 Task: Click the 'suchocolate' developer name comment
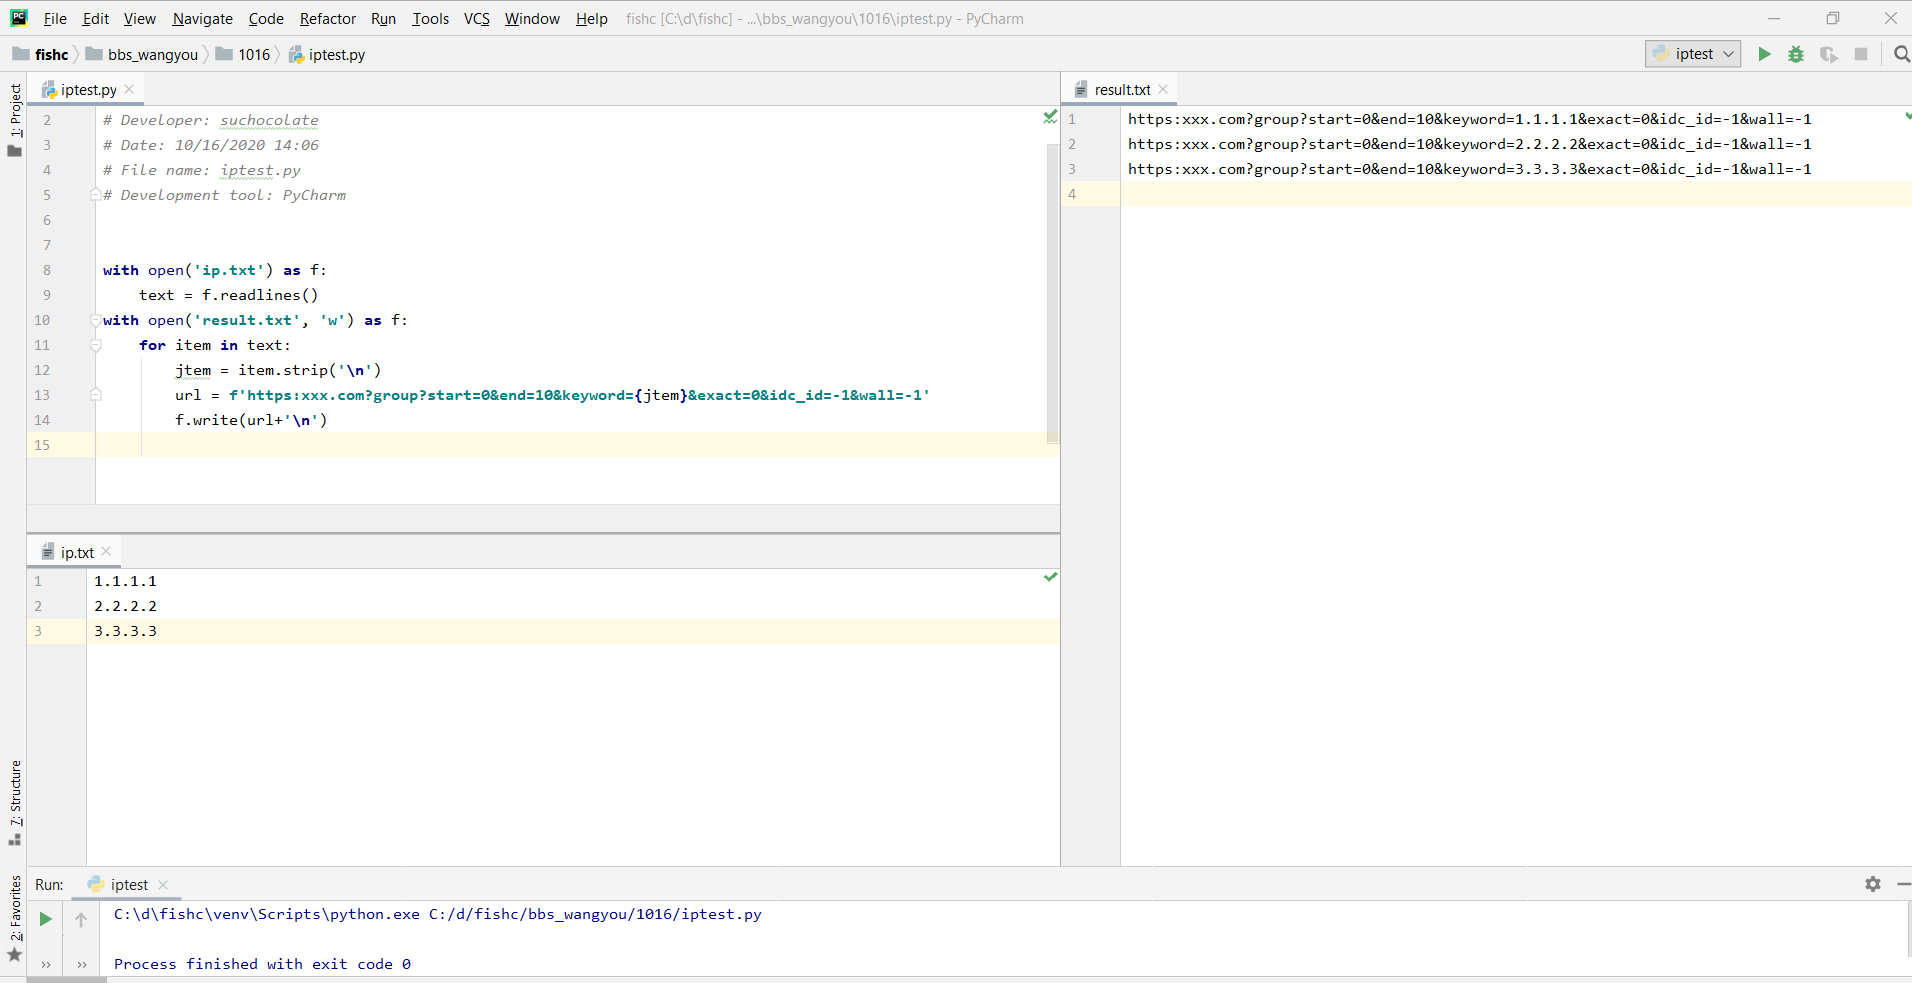click(x=269, y=120)
